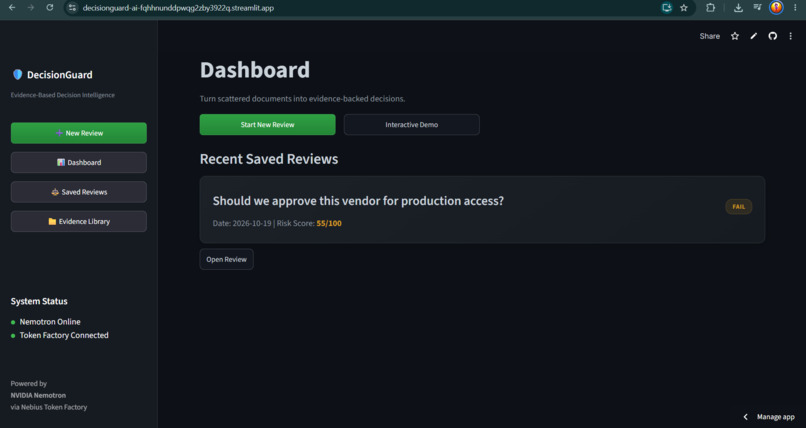Click the FAIL status badge
The height and width of the screenshot is (428, 806).
coord(739,207)
